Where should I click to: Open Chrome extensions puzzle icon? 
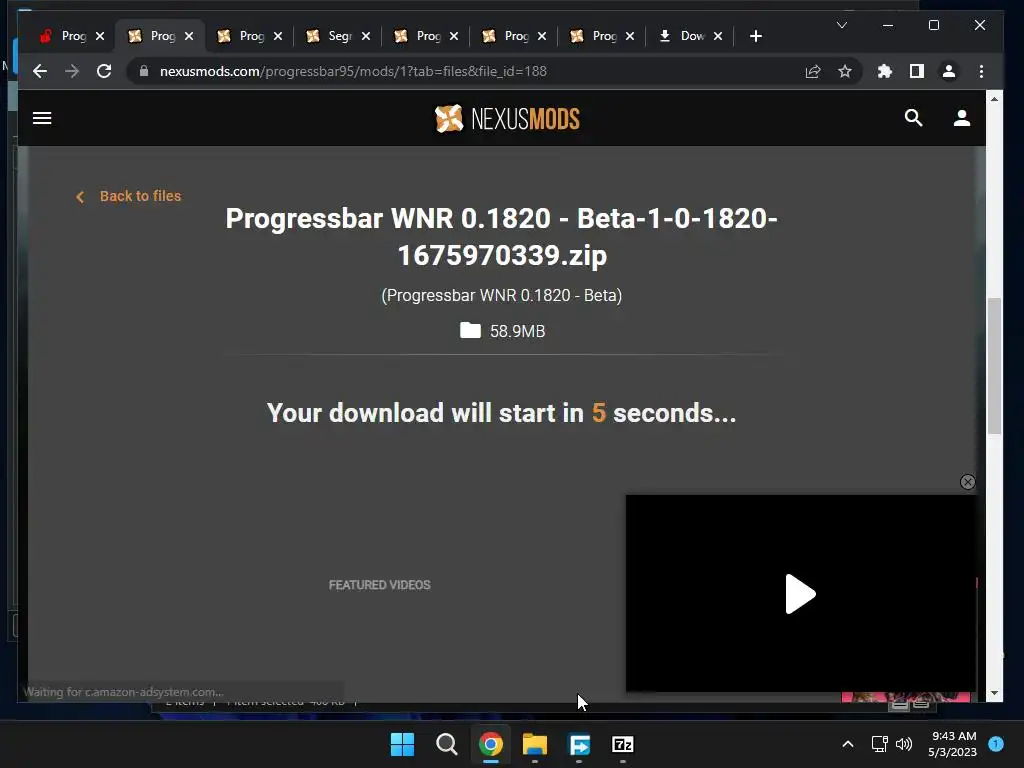coord(884,71)
